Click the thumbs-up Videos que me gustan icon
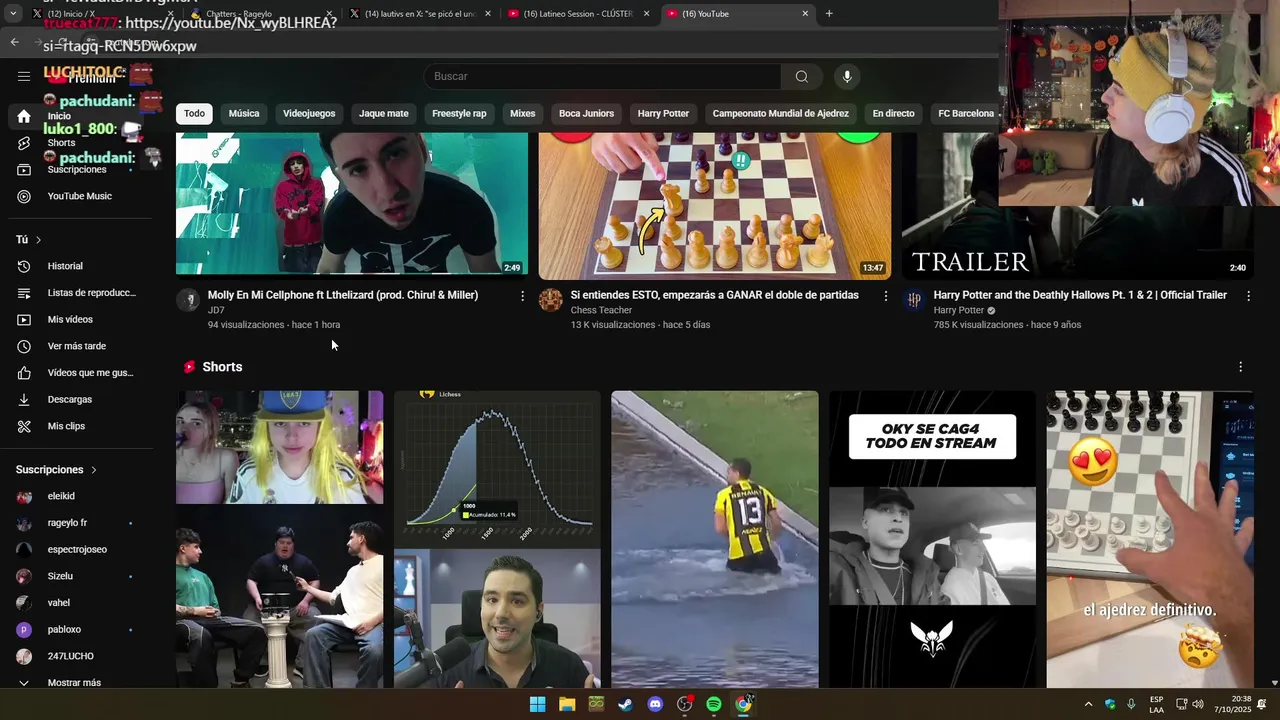 pyautogui.click(x=24, y=373)
